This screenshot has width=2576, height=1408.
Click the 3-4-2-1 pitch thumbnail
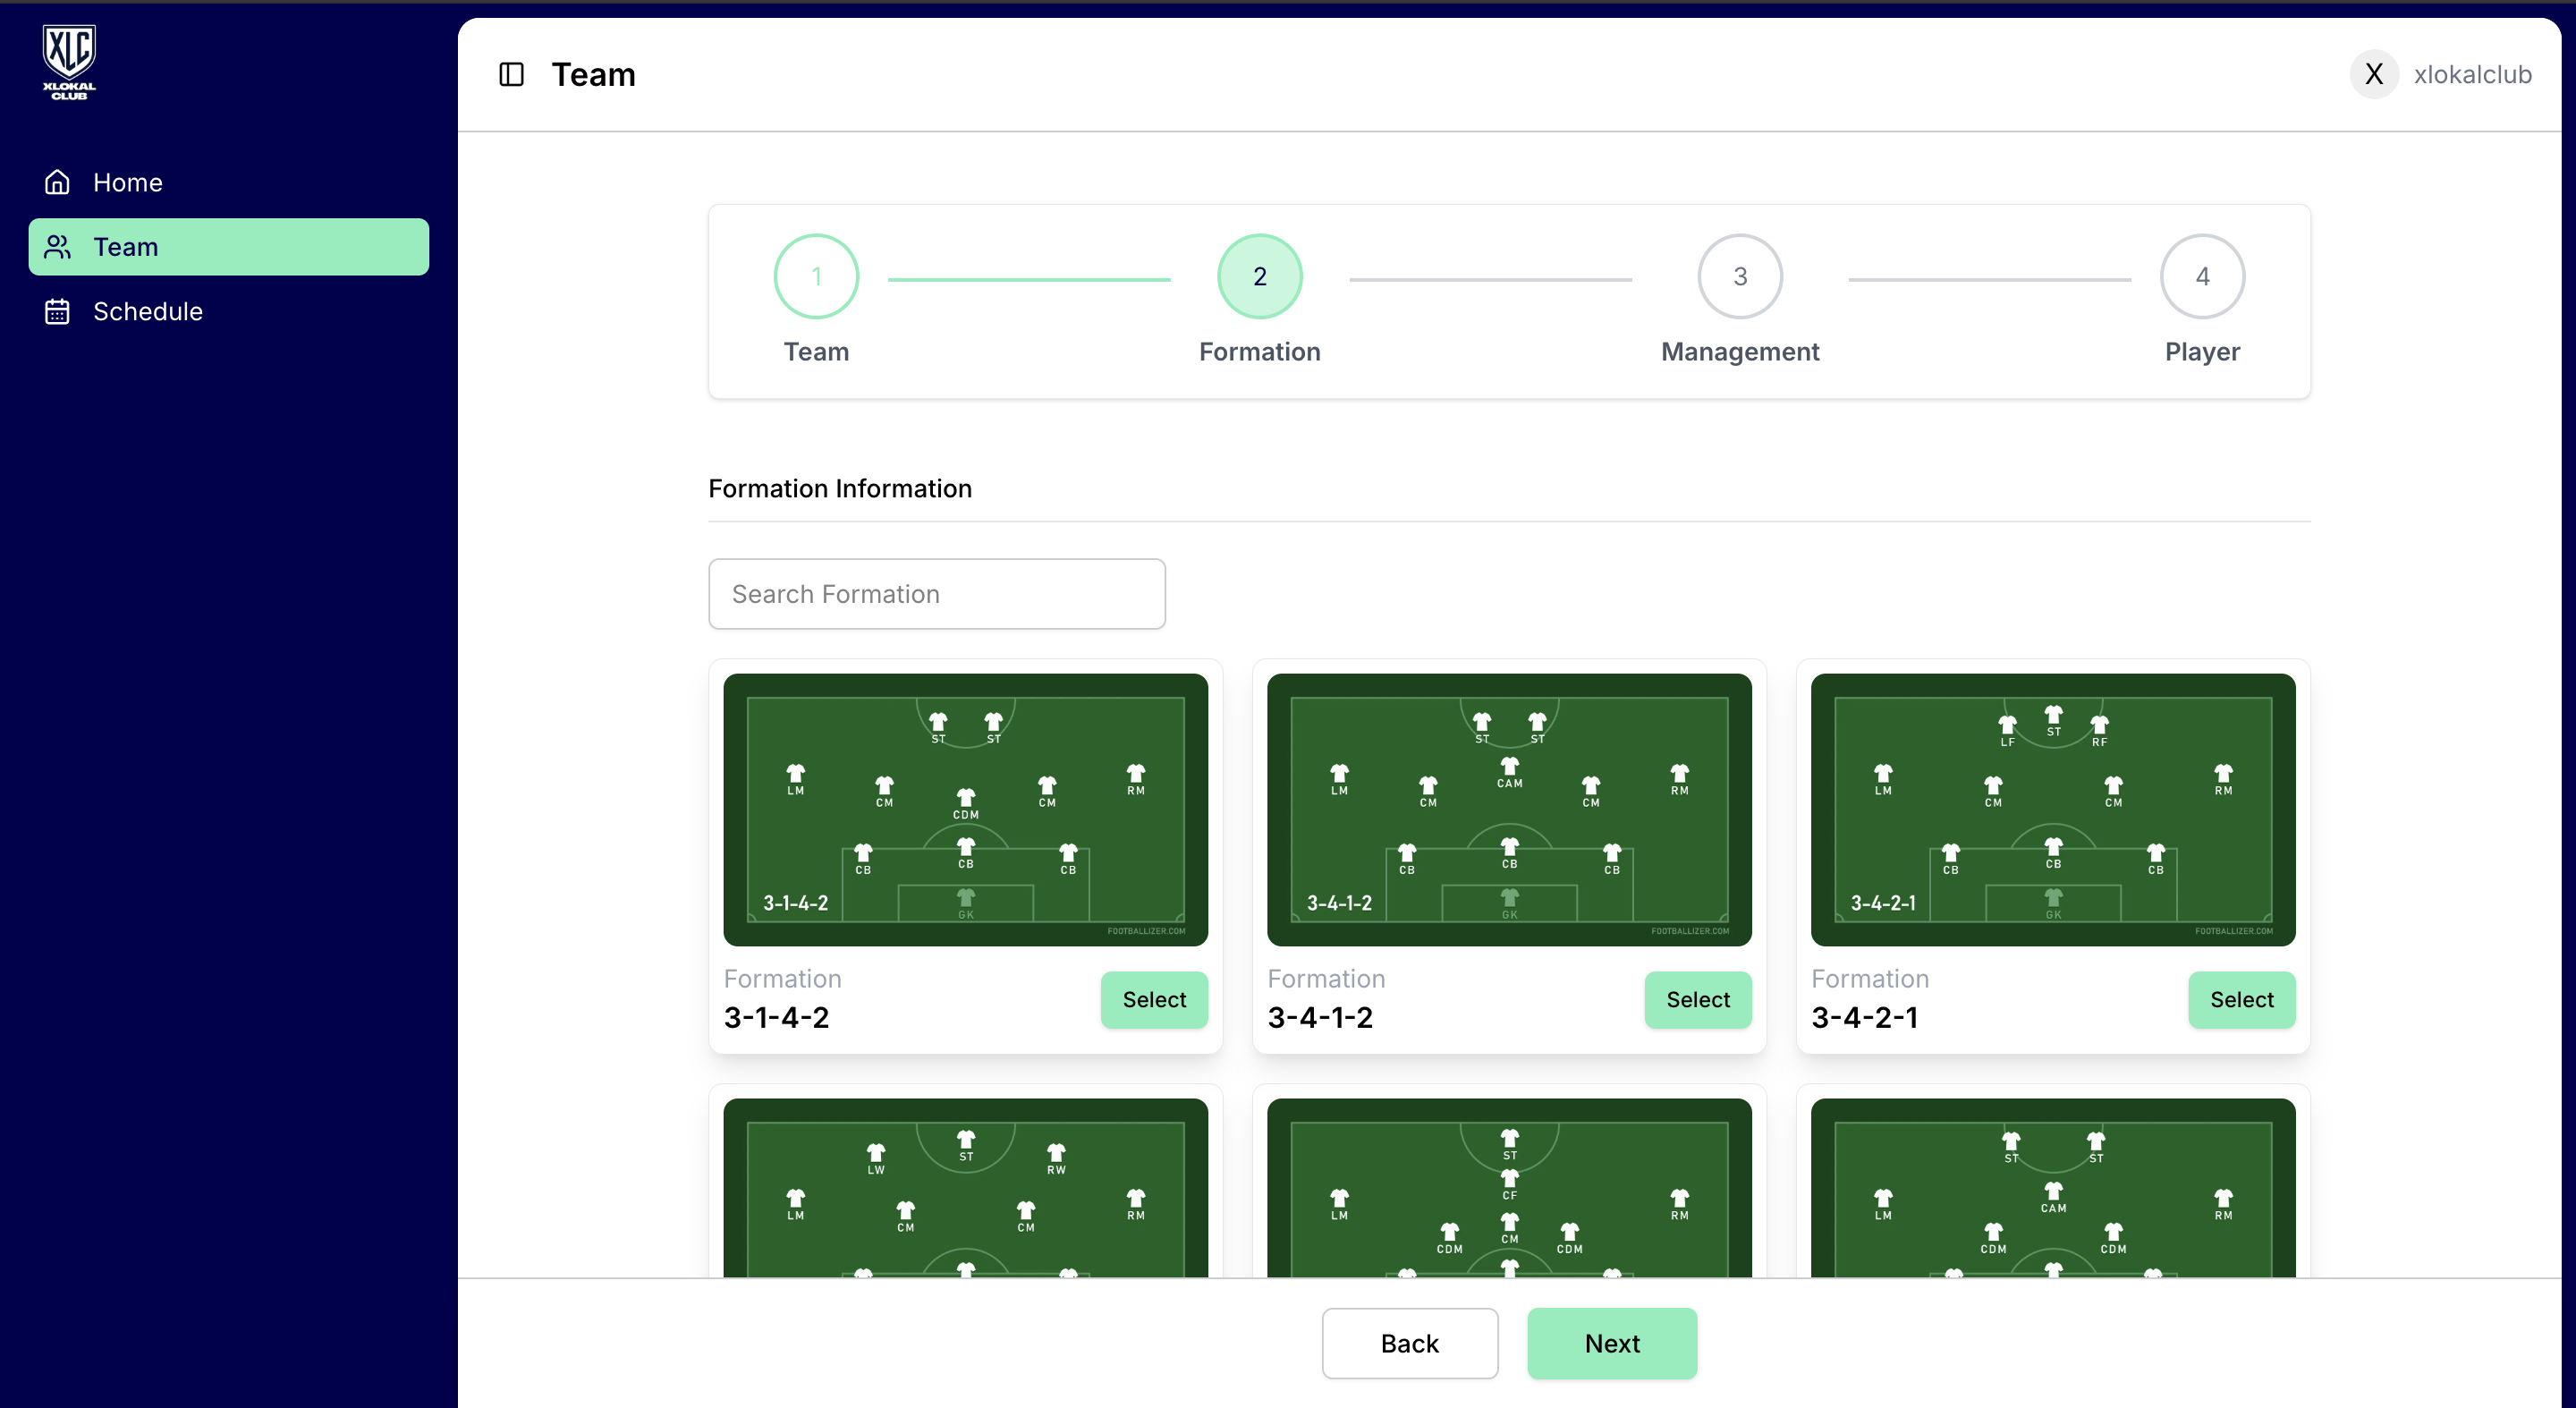point(2052,810)
